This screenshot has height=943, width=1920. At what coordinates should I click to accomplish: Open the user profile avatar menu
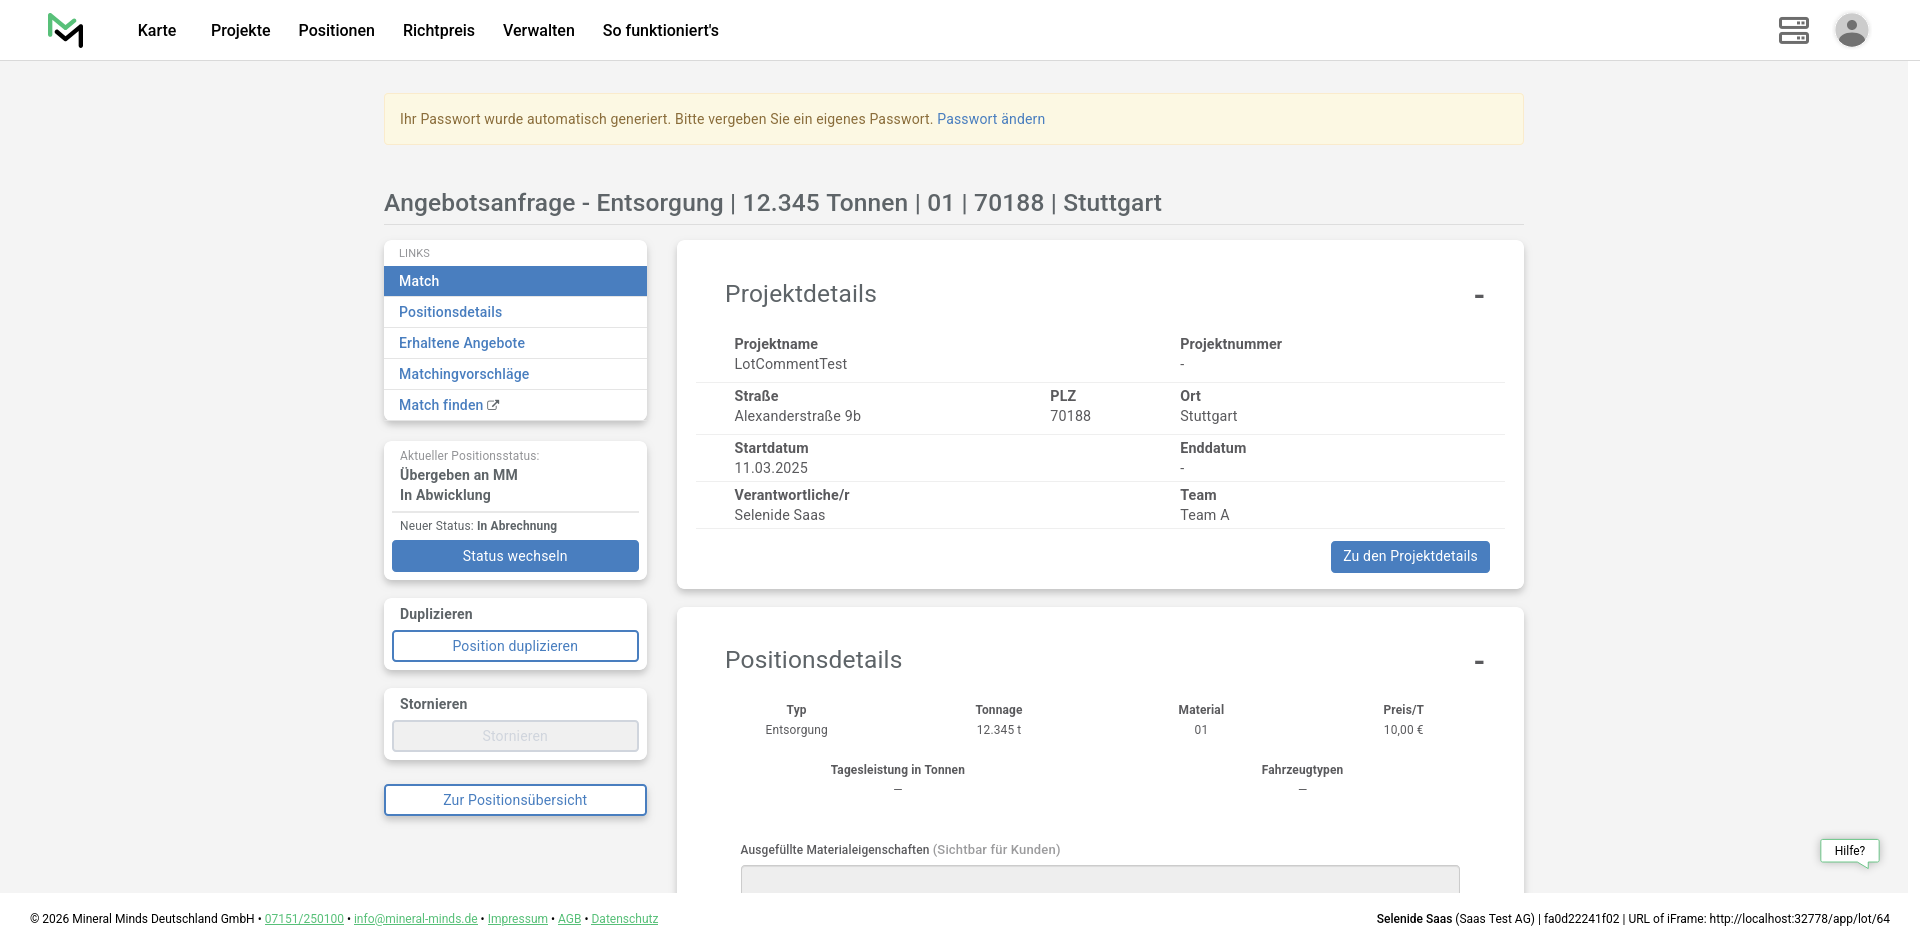(1851, 30)
